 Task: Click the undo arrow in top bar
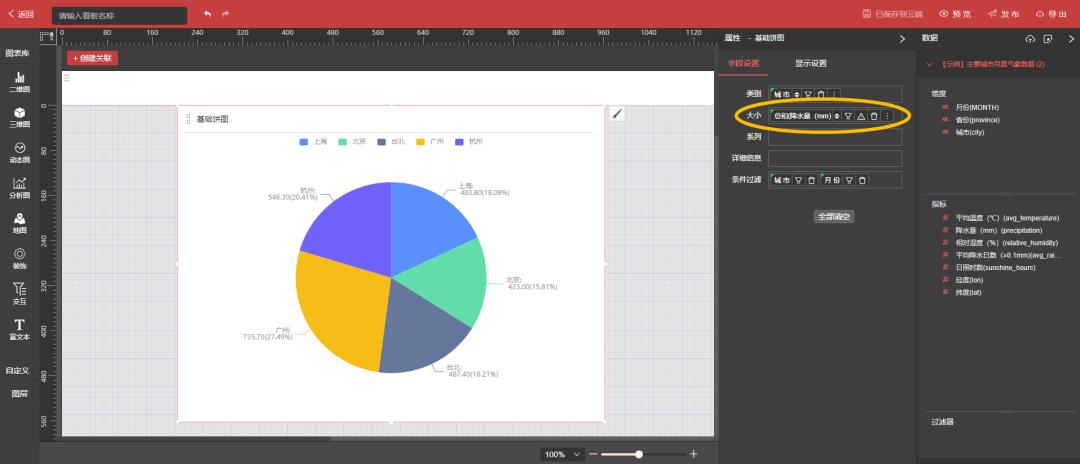(207, 14)
